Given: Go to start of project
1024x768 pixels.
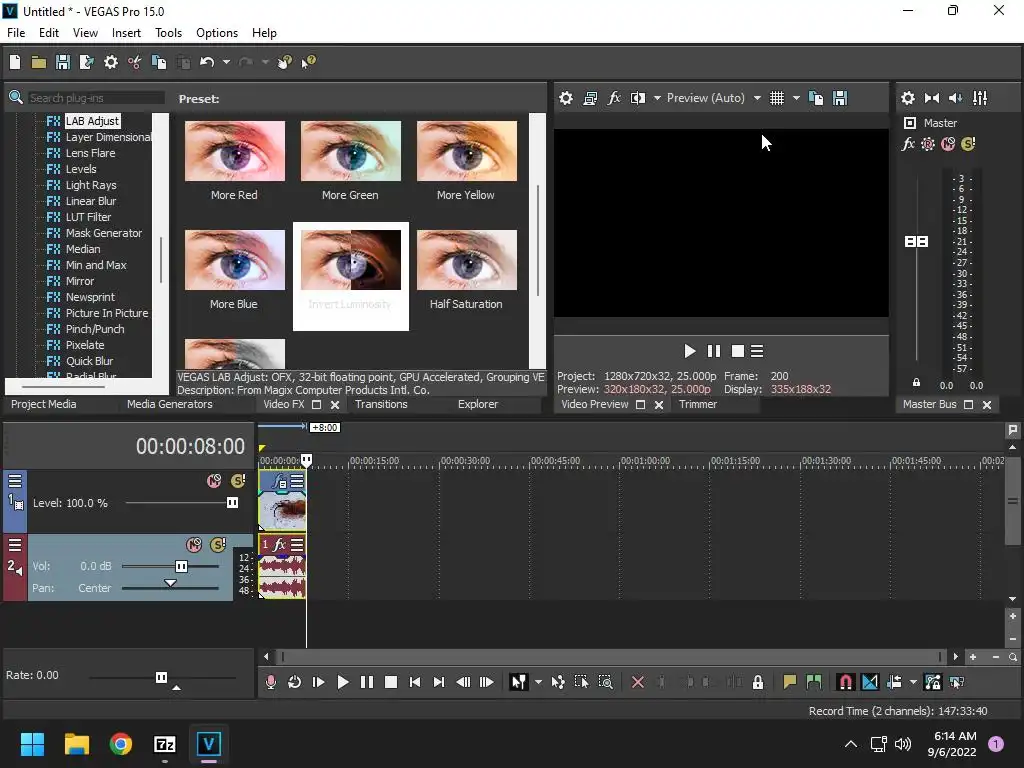Looking at the screenshot, I should 415,682.
